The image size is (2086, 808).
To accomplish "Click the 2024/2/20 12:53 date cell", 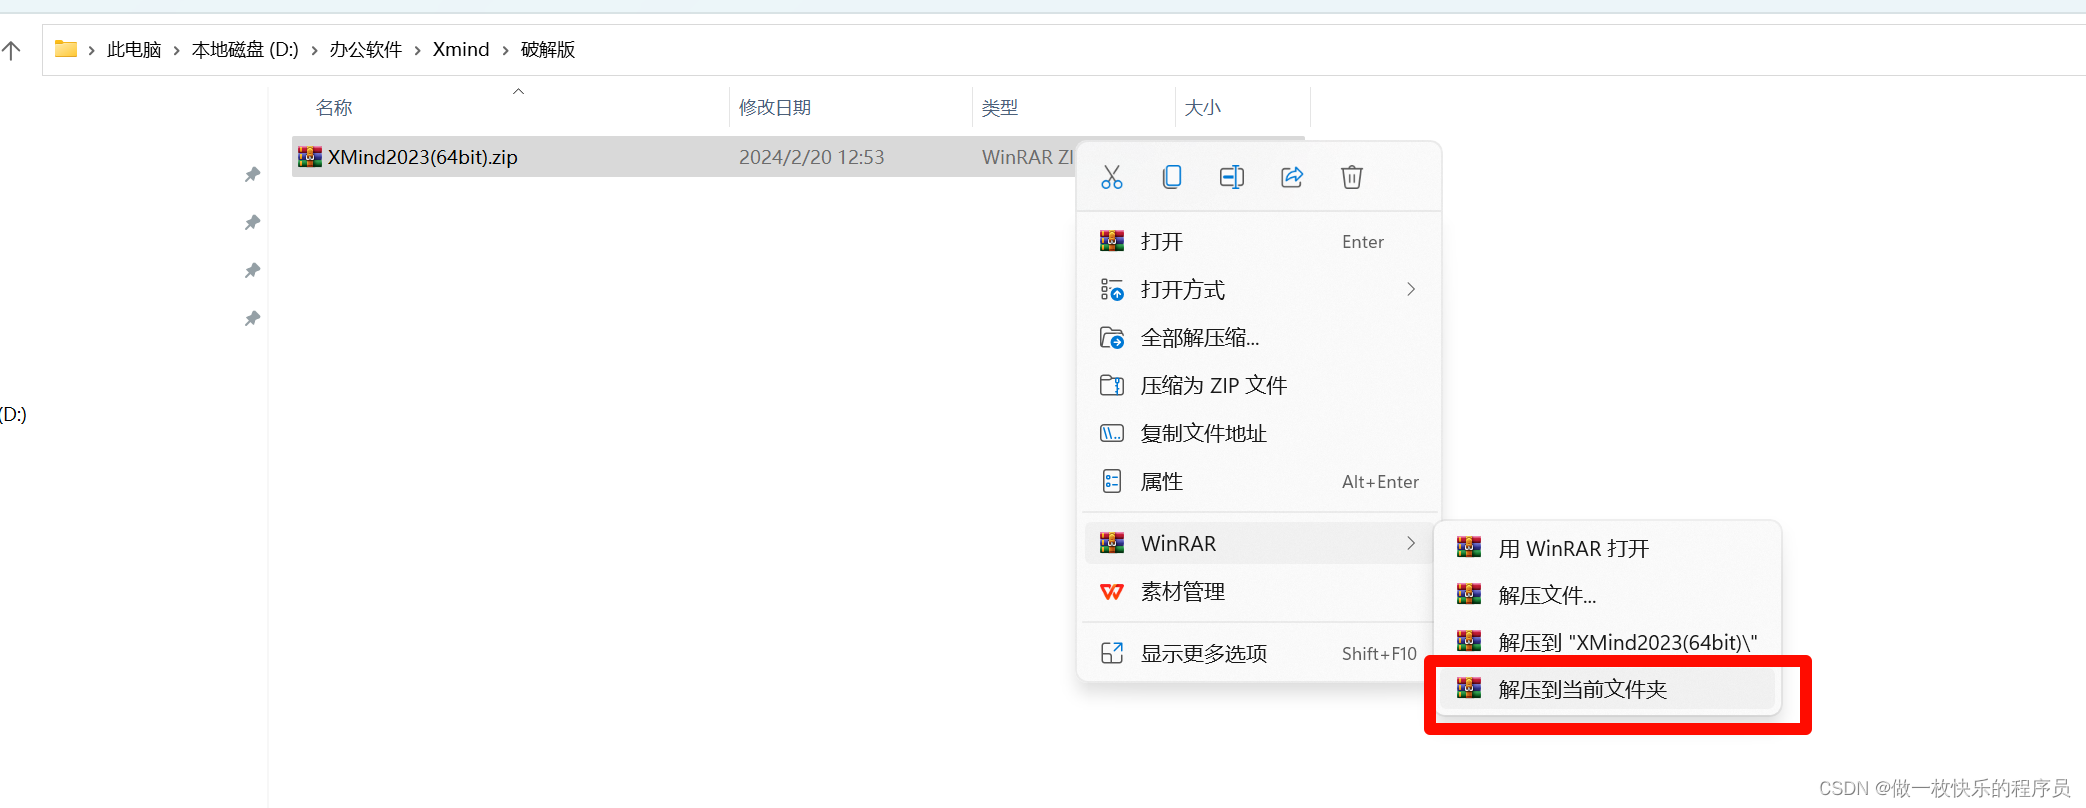I will (x=812, y=157).
